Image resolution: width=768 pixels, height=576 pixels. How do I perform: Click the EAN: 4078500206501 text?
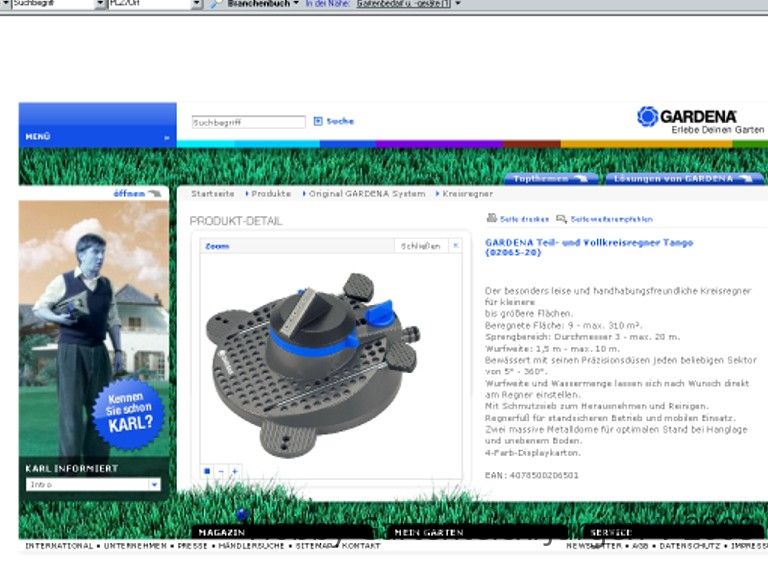point(531,475)
